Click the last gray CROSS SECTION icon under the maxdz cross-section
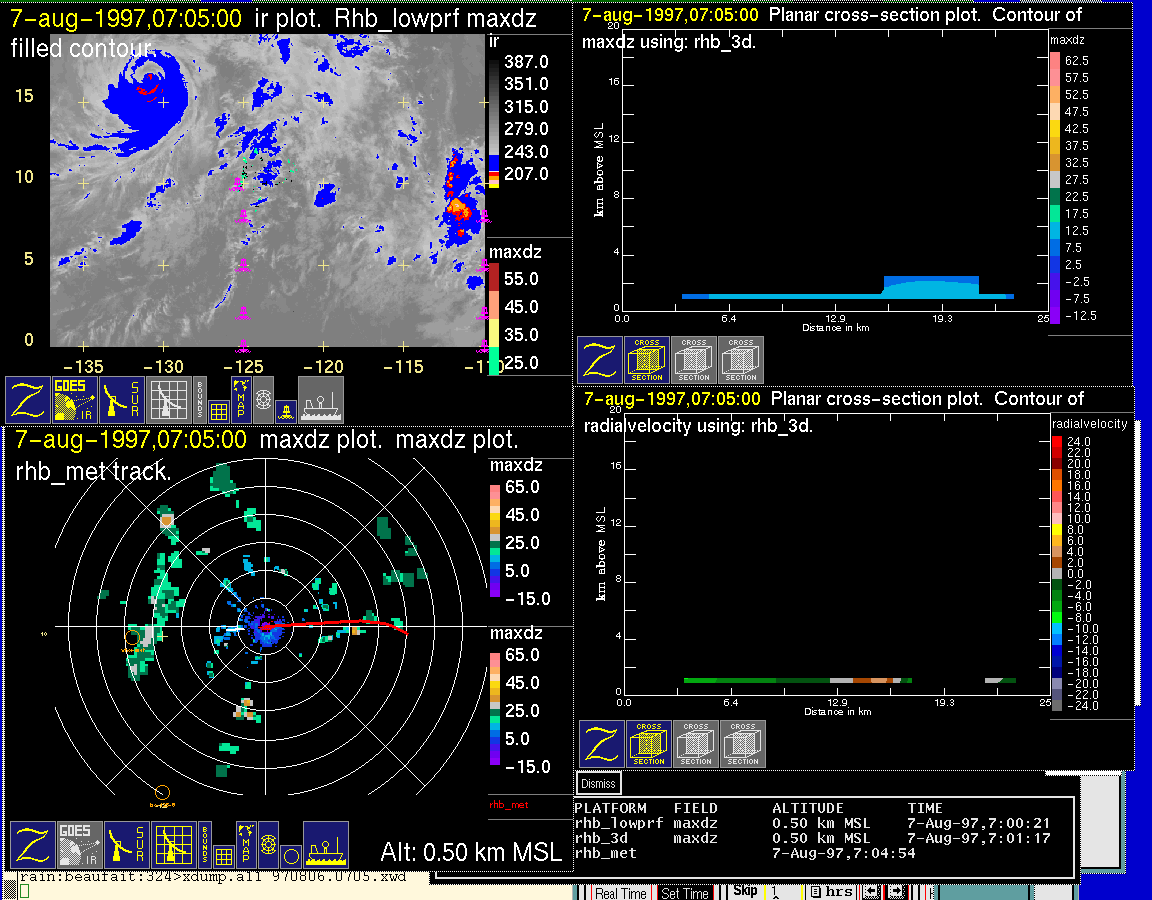Screen dimensions: 1152x900 click(741, 360)
